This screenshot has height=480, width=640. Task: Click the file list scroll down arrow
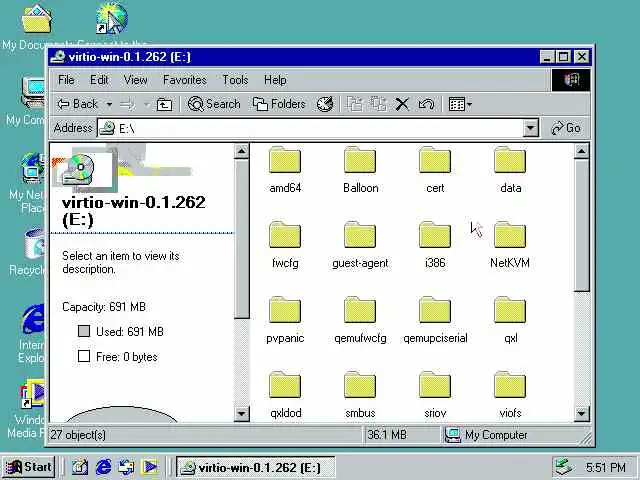pos(581,414)
